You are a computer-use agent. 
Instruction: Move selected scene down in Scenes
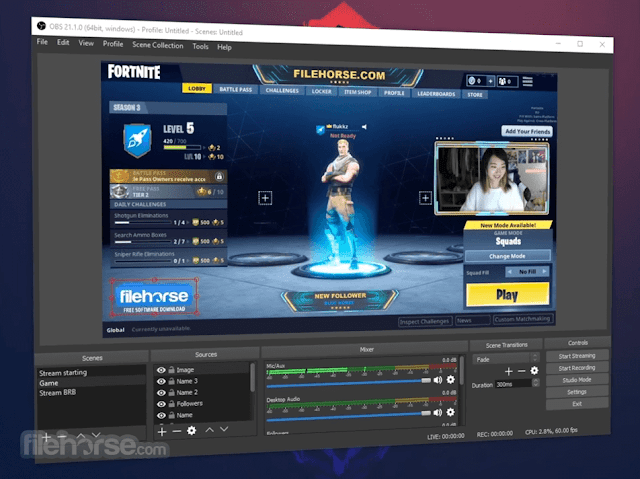pos(96,435)
